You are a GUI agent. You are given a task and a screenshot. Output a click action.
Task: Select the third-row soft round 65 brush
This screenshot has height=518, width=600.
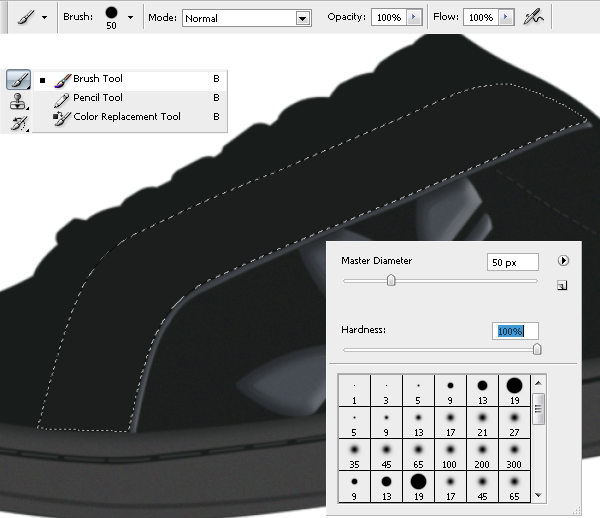tap(418, 455)
